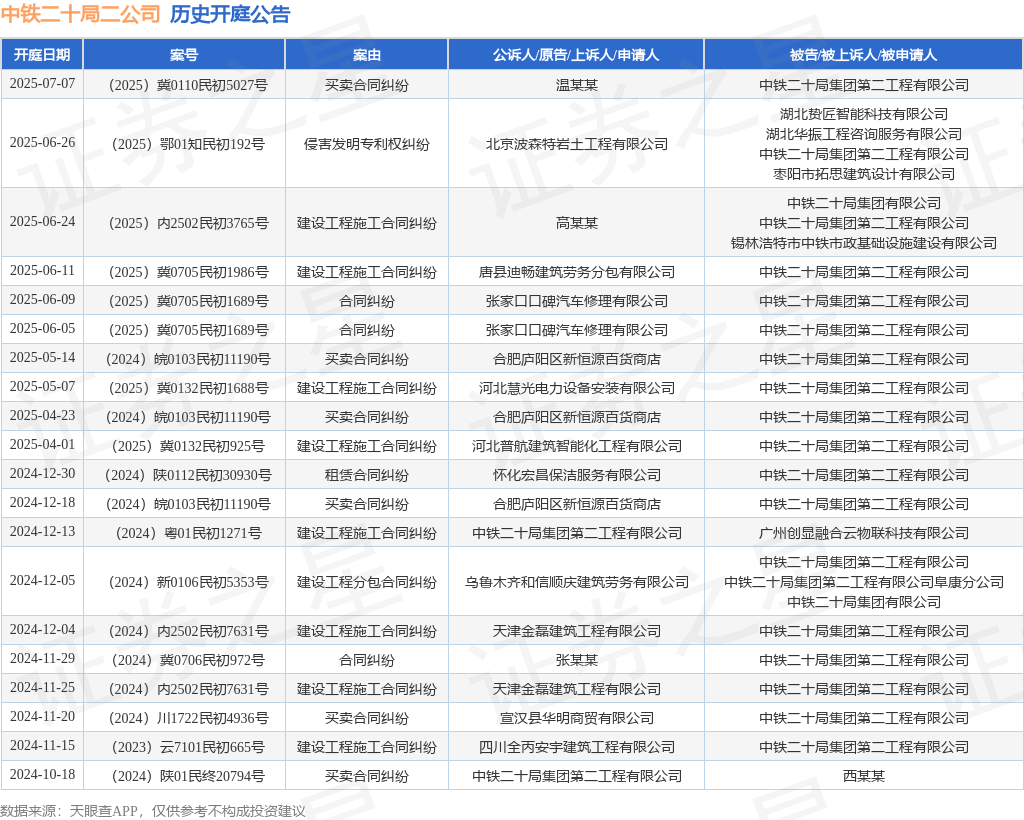
Task: Select the '案由' column header
Action: [x=366, y=55]
